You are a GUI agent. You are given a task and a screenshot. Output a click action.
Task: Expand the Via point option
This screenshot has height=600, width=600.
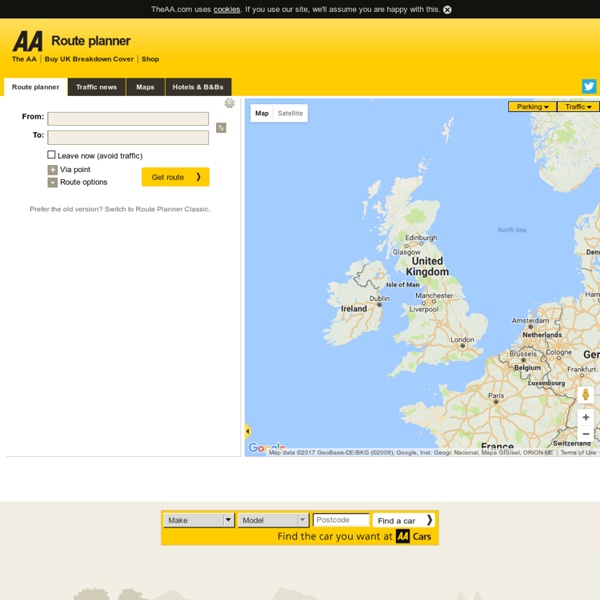(x=53, y=170)
